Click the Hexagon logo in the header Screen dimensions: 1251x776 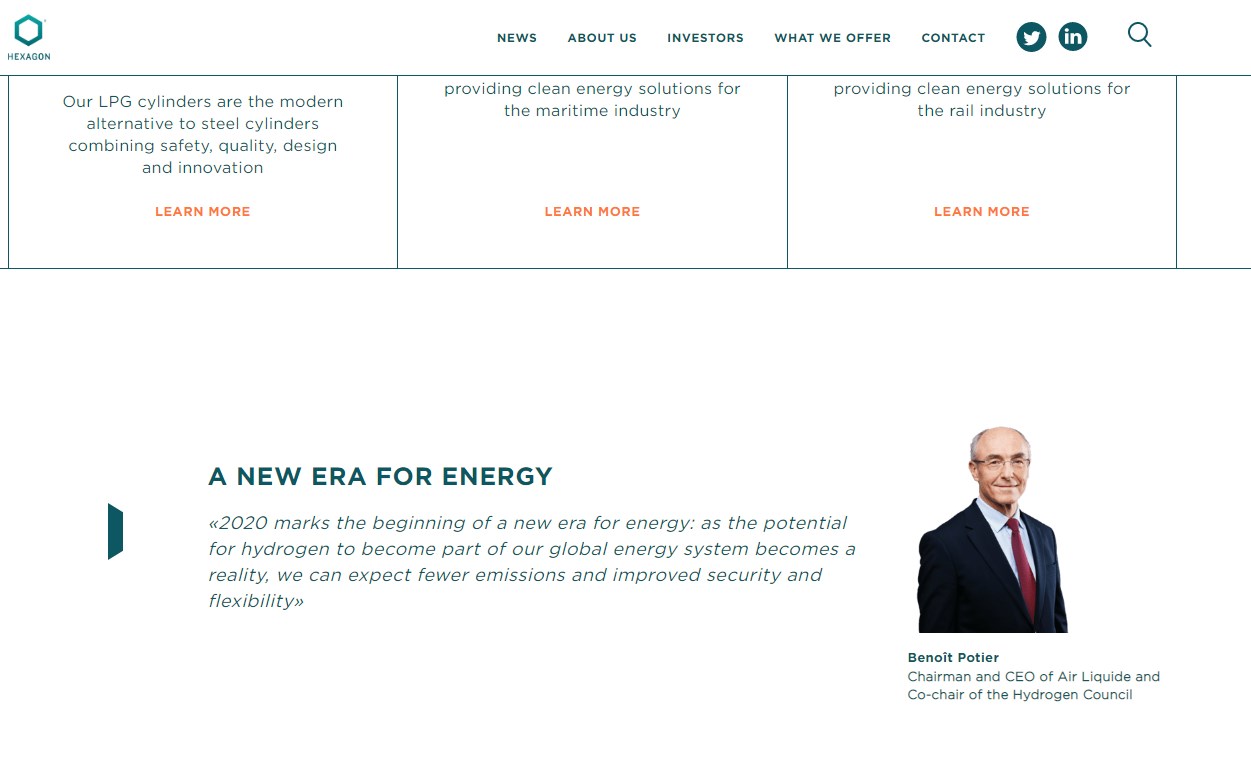coord(28,37)
